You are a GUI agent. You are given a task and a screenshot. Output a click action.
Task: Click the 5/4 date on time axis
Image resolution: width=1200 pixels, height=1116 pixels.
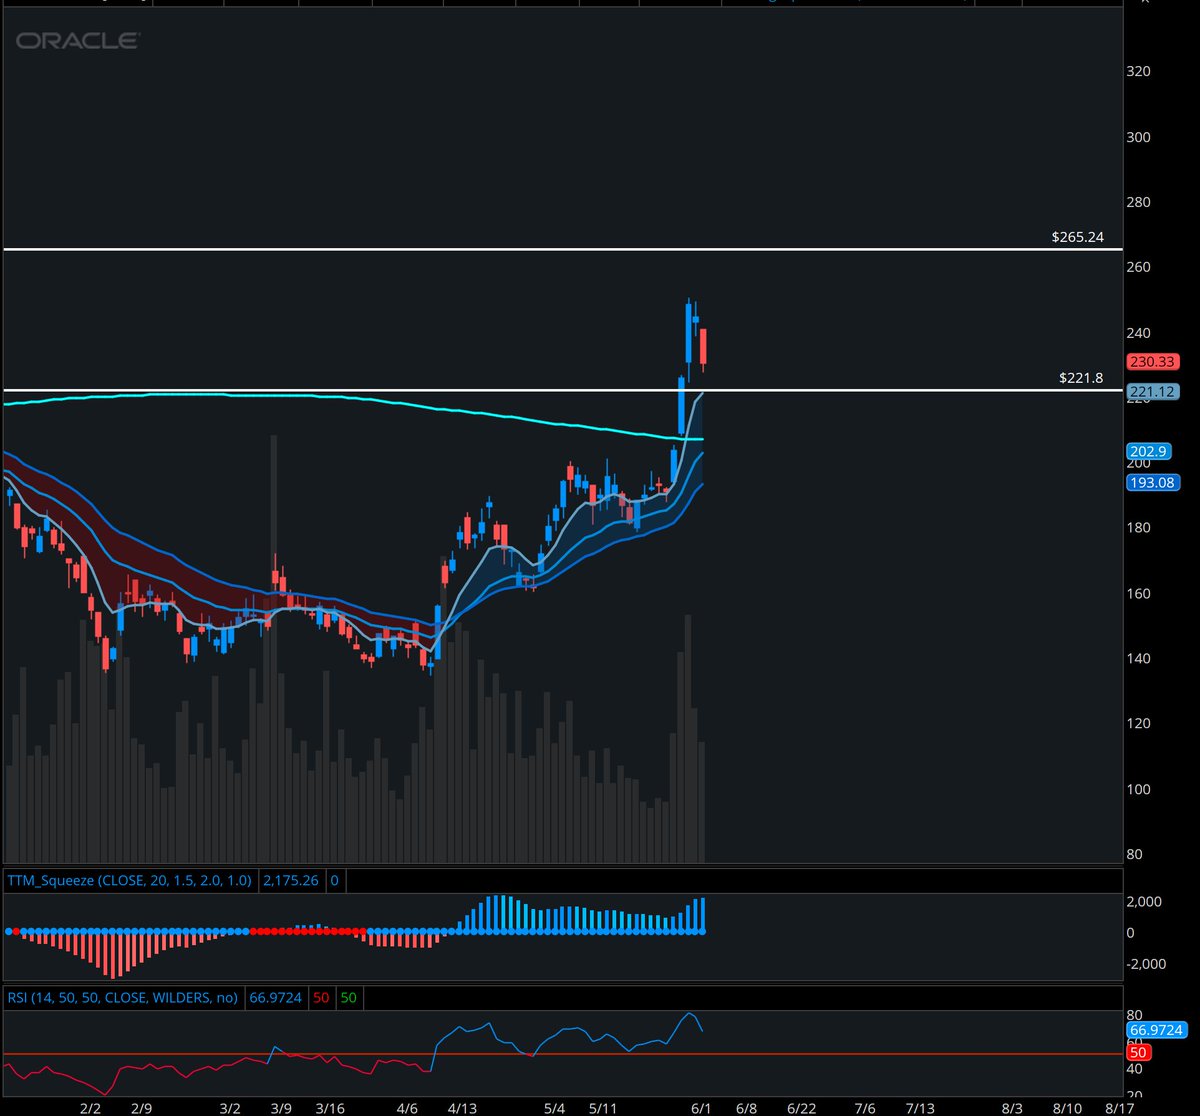pos(555,1108)
